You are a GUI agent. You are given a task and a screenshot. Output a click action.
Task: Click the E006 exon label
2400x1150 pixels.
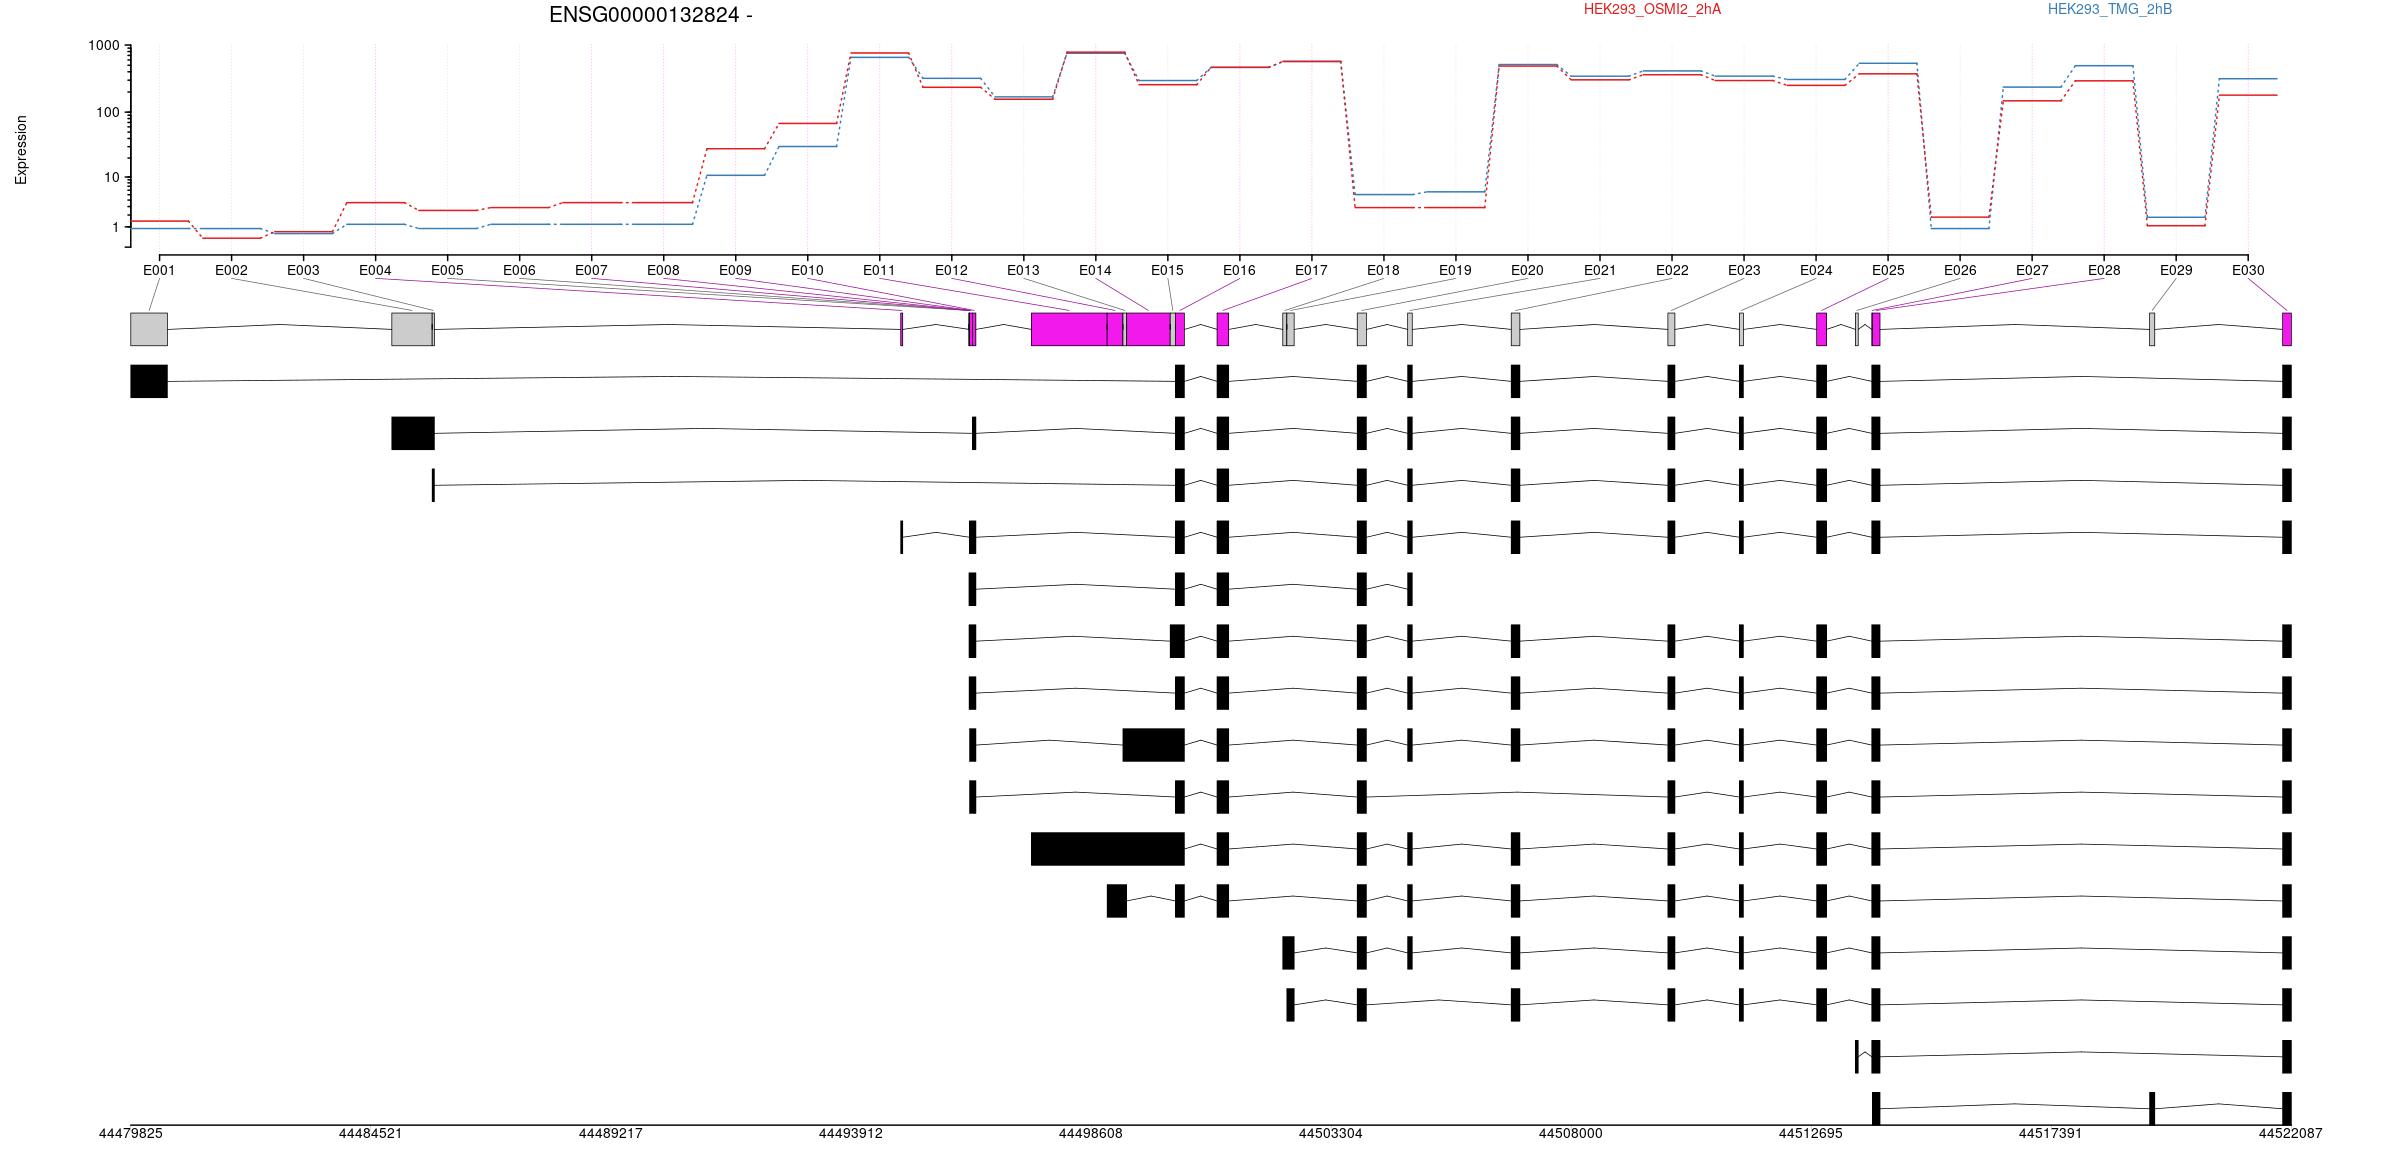coord(519,270)
